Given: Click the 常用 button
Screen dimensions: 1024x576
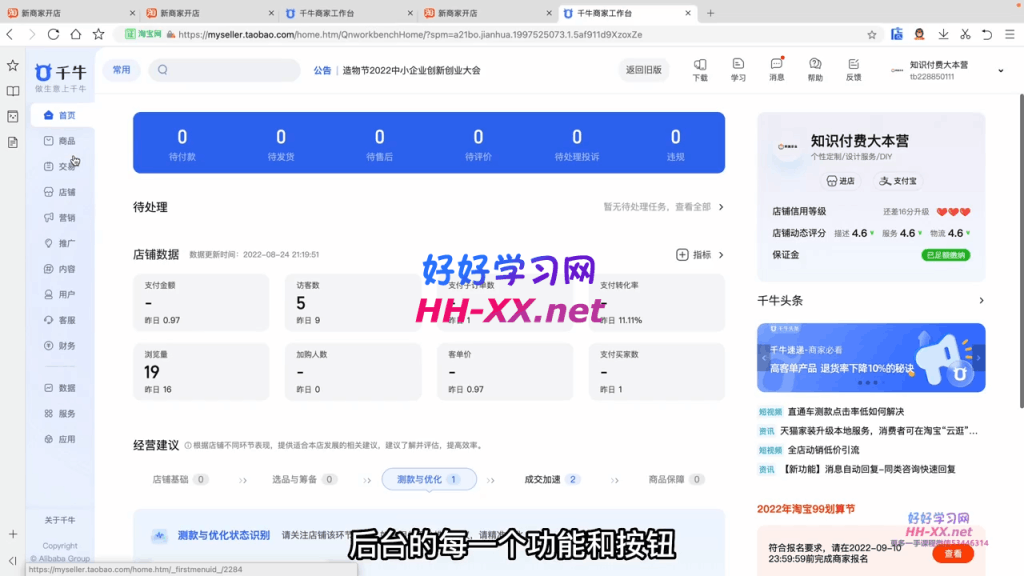Looking at the screenshot, I should coord(121,70).
